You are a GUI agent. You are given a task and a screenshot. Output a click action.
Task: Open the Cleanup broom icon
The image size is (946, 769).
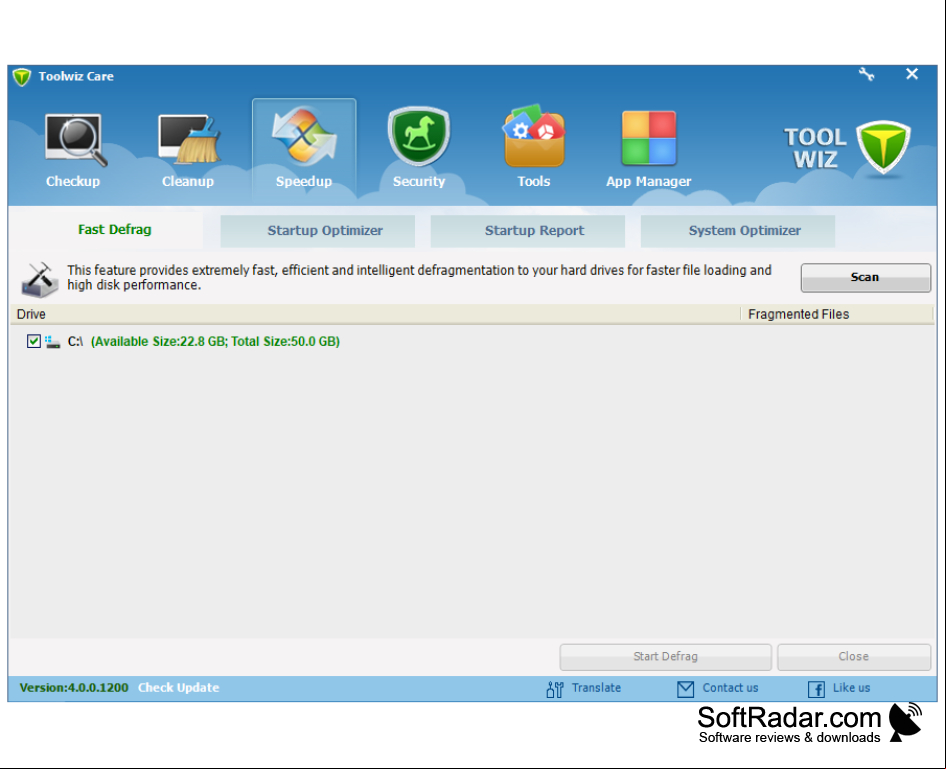tap(189, 139)
